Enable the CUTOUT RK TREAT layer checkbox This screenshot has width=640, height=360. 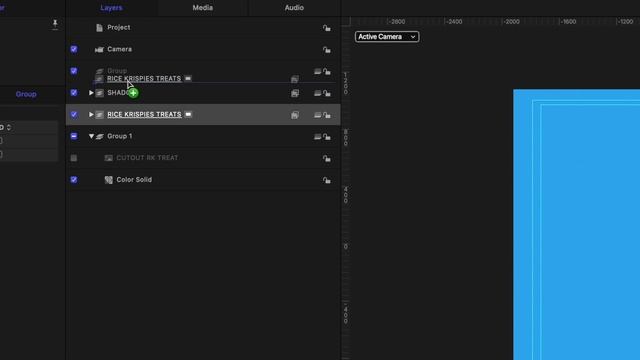tap(74, 158)
